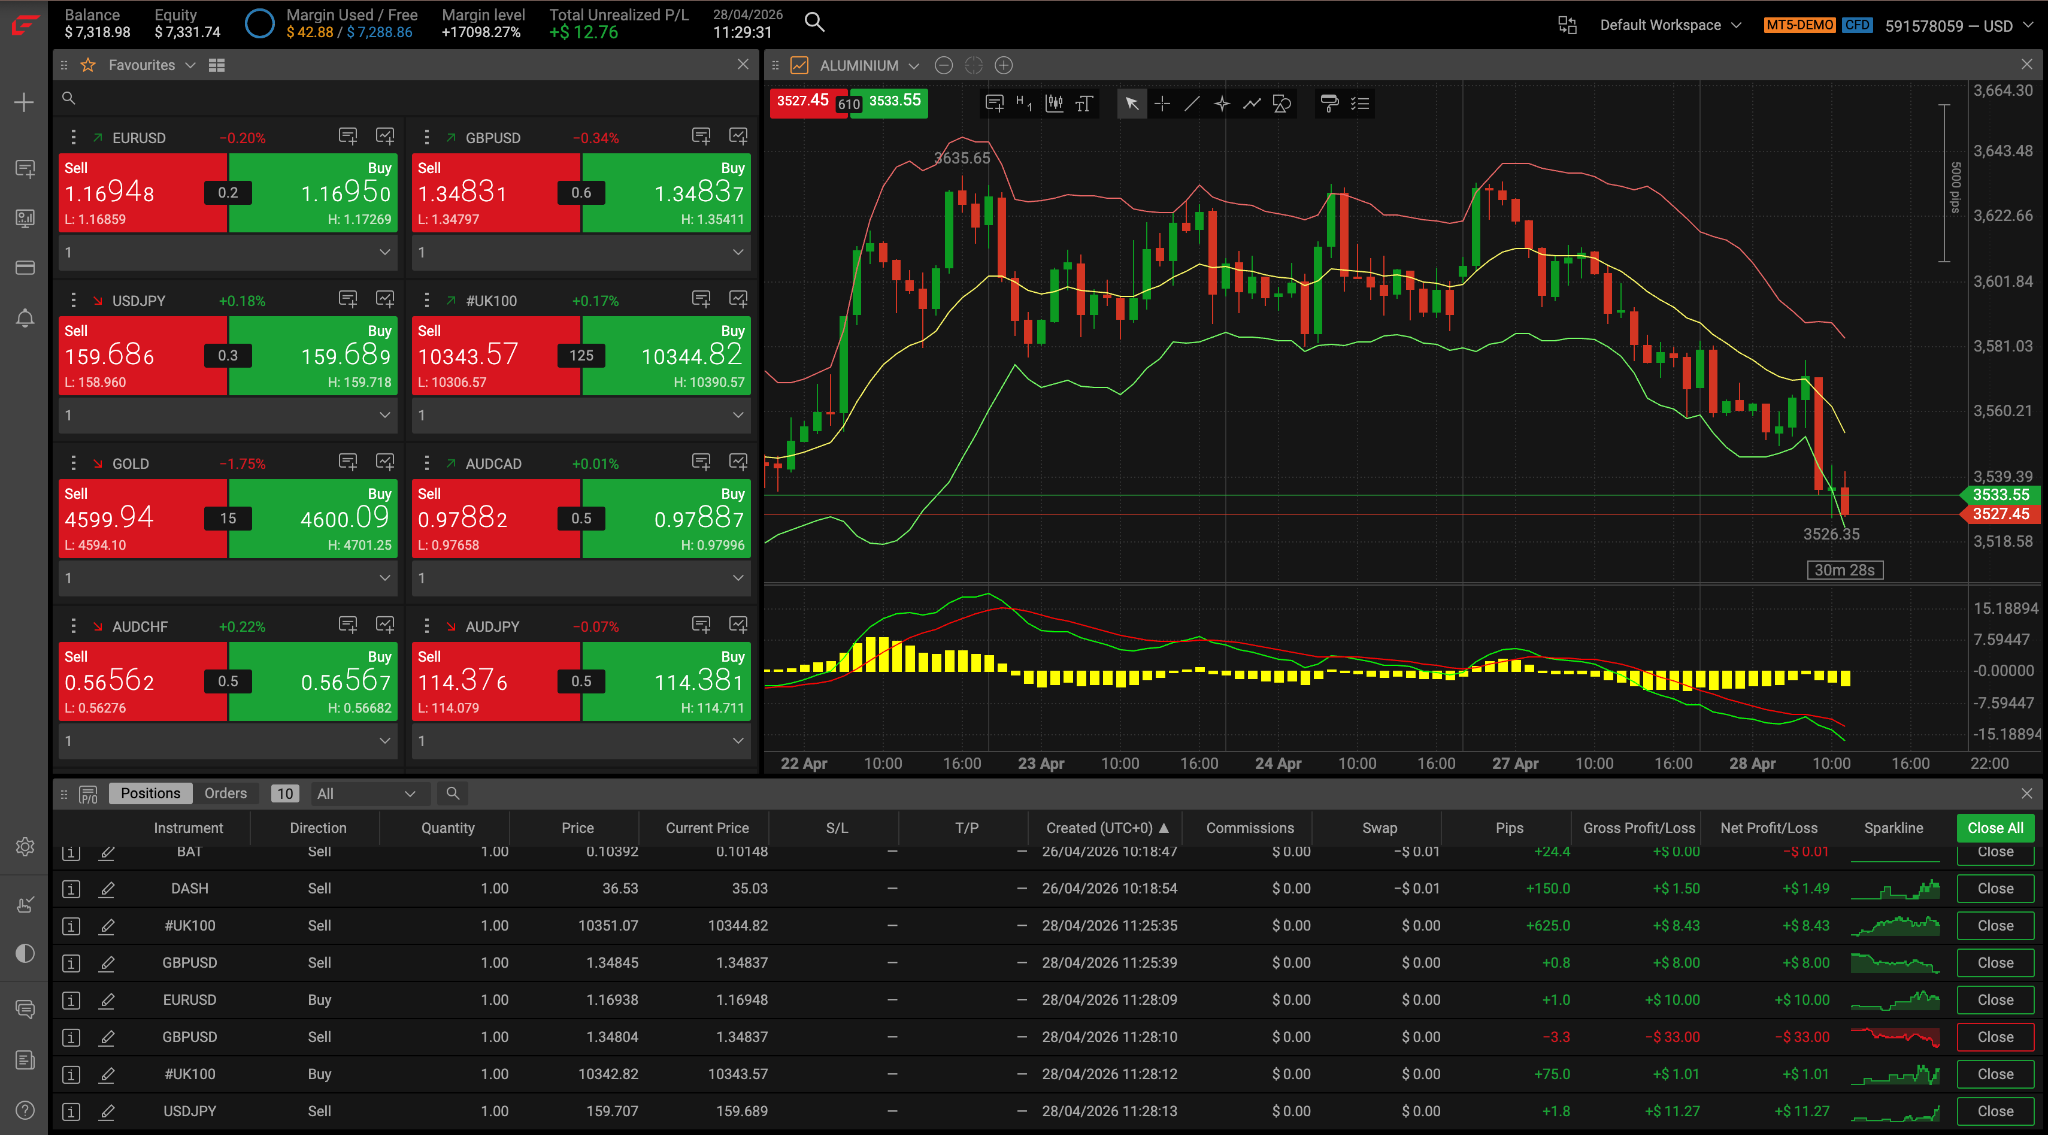The image size is (2048, 1135).
Task: Open the shapes drawing tool
Action: [1282, 103]
